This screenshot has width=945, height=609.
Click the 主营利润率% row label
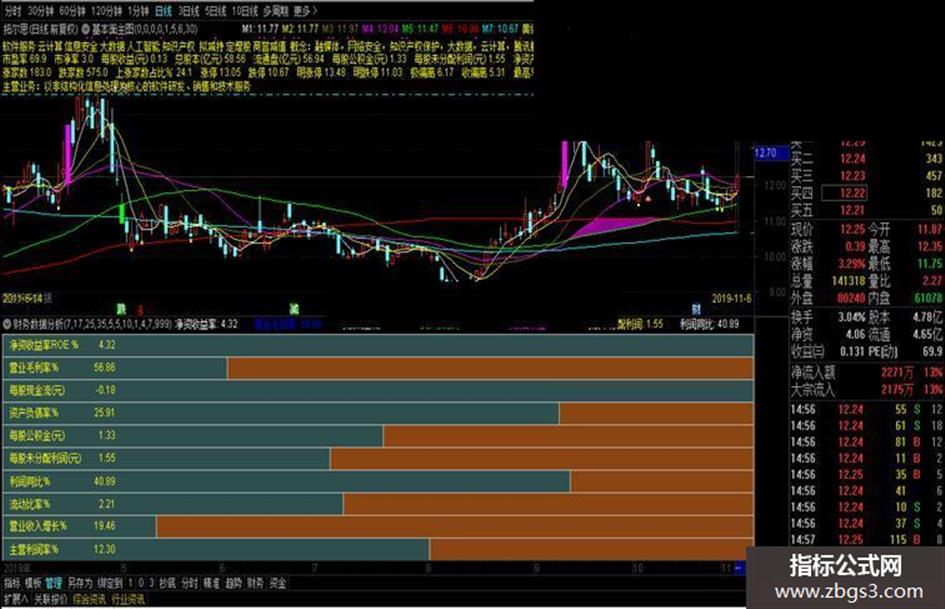[34, 549]
